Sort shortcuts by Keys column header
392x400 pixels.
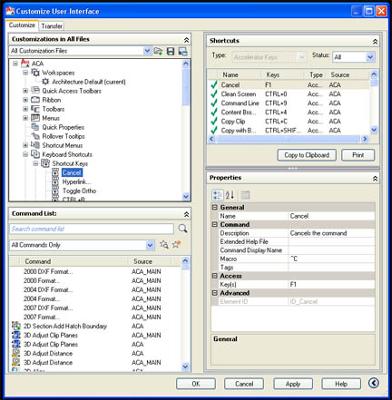pyautogui.click(x=283, y=75)
